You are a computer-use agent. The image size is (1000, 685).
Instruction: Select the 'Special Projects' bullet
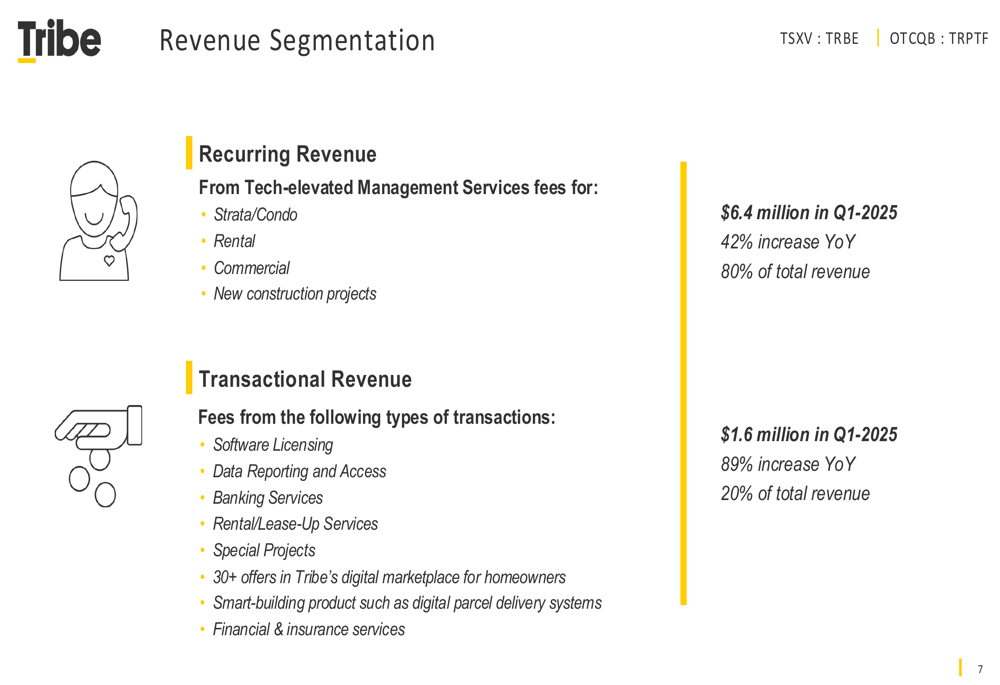264,550
